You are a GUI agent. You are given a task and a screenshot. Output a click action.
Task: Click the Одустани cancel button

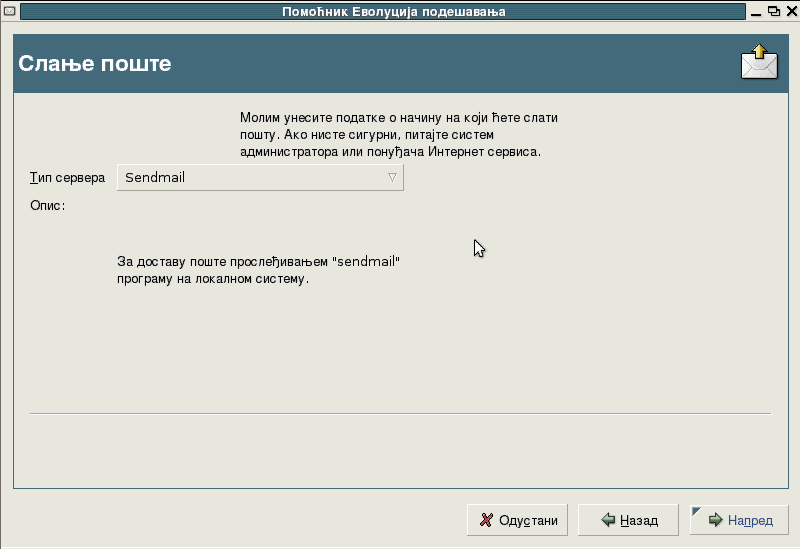[517, 520]
